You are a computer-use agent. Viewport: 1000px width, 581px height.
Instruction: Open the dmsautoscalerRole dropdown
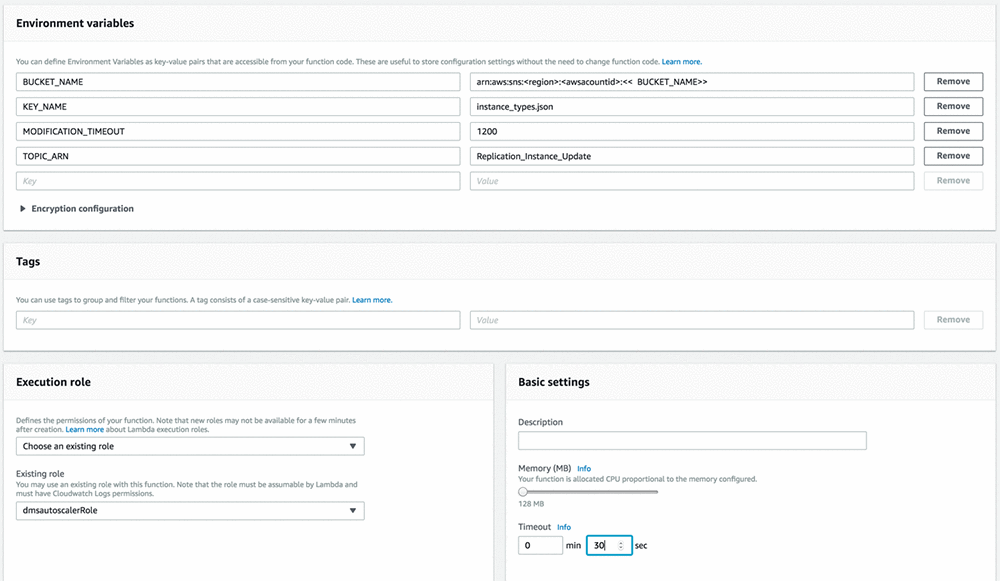click(x=190, y=511)
